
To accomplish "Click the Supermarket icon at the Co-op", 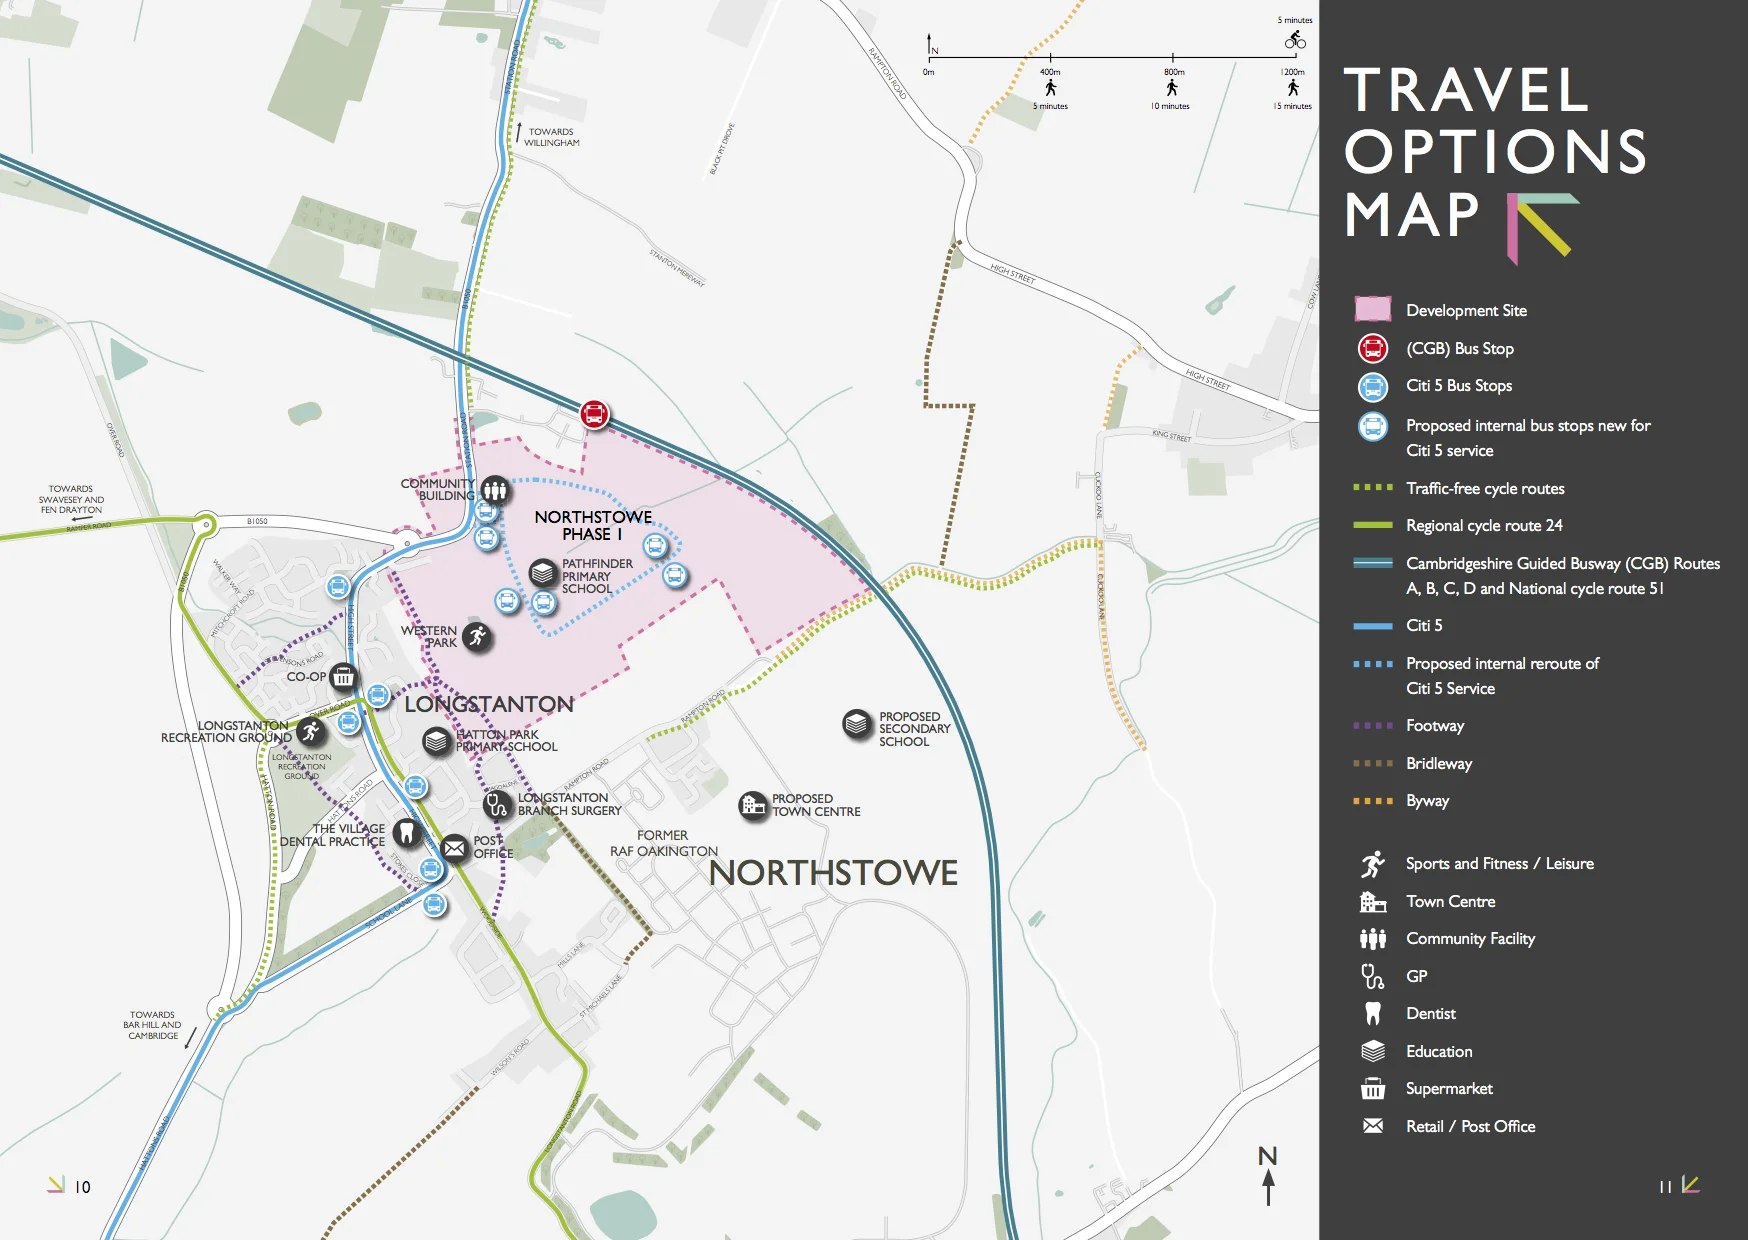I will (x=344, y=678).
